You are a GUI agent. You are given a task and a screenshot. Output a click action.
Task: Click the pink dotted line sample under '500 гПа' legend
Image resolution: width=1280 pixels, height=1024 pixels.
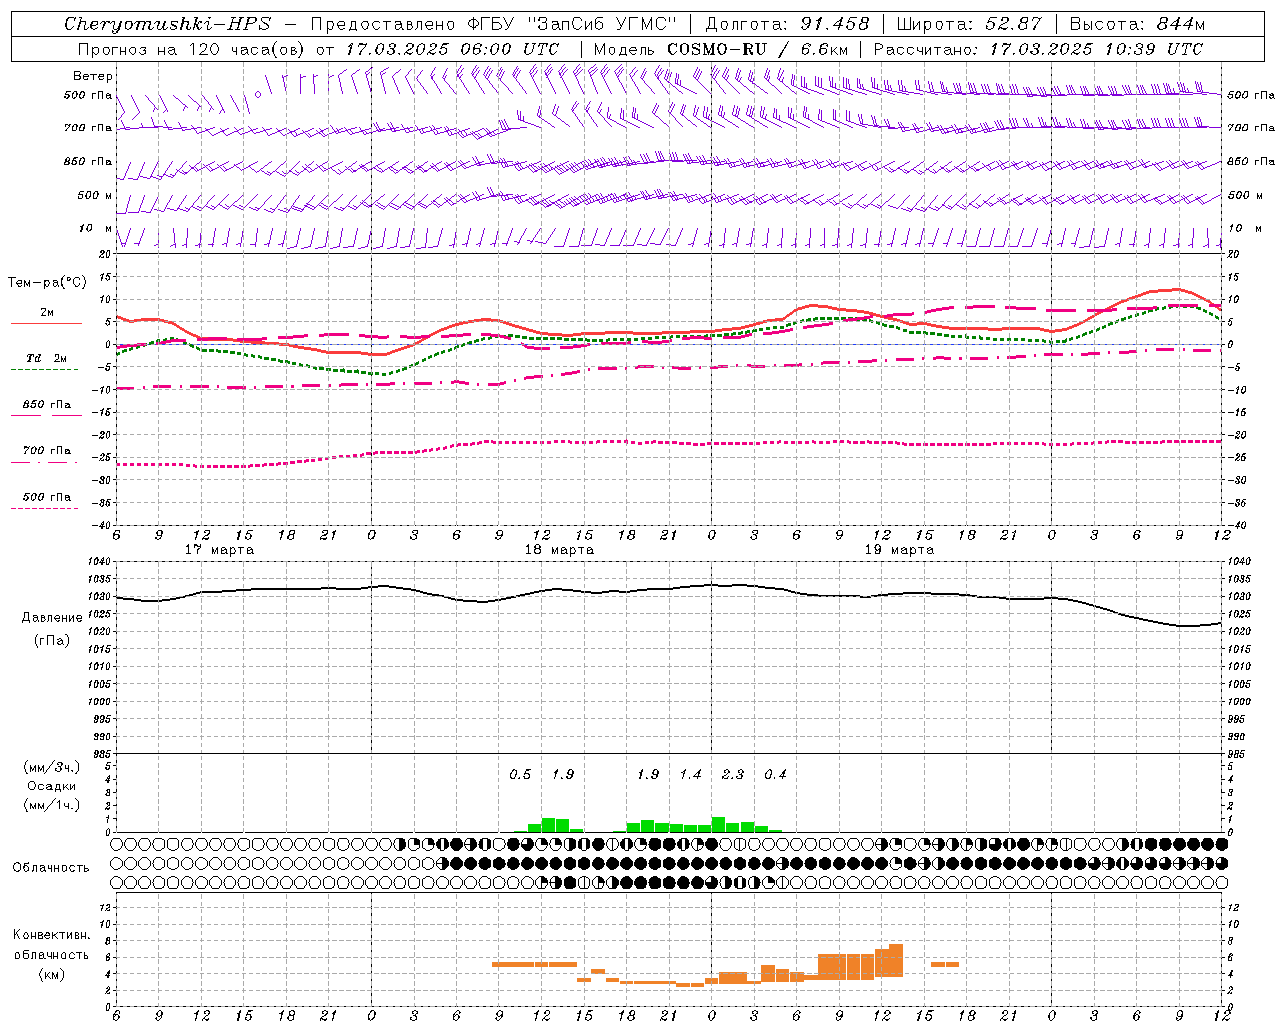[x=45, y=508]
